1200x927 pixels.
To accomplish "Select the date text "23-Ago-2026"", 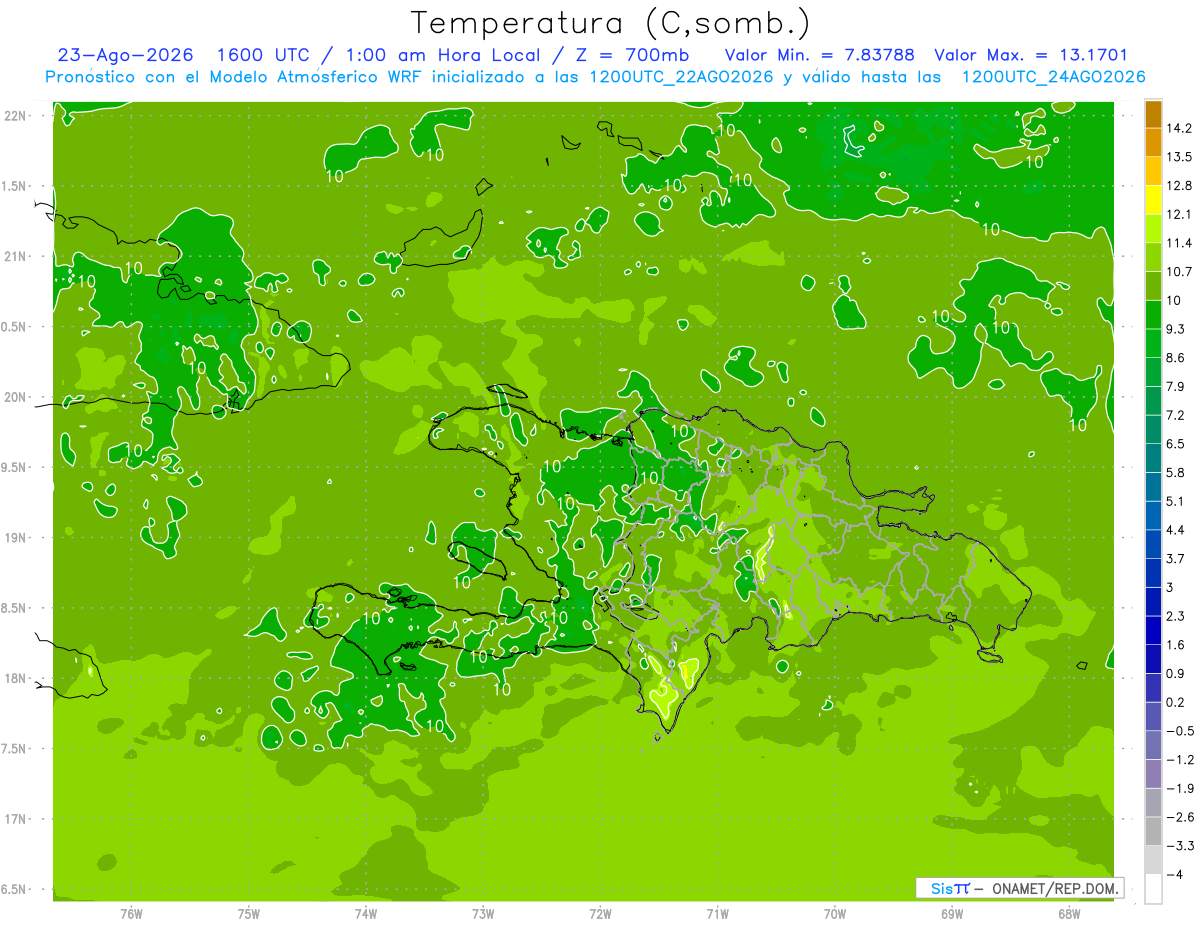I will click(x=125, y=55).
